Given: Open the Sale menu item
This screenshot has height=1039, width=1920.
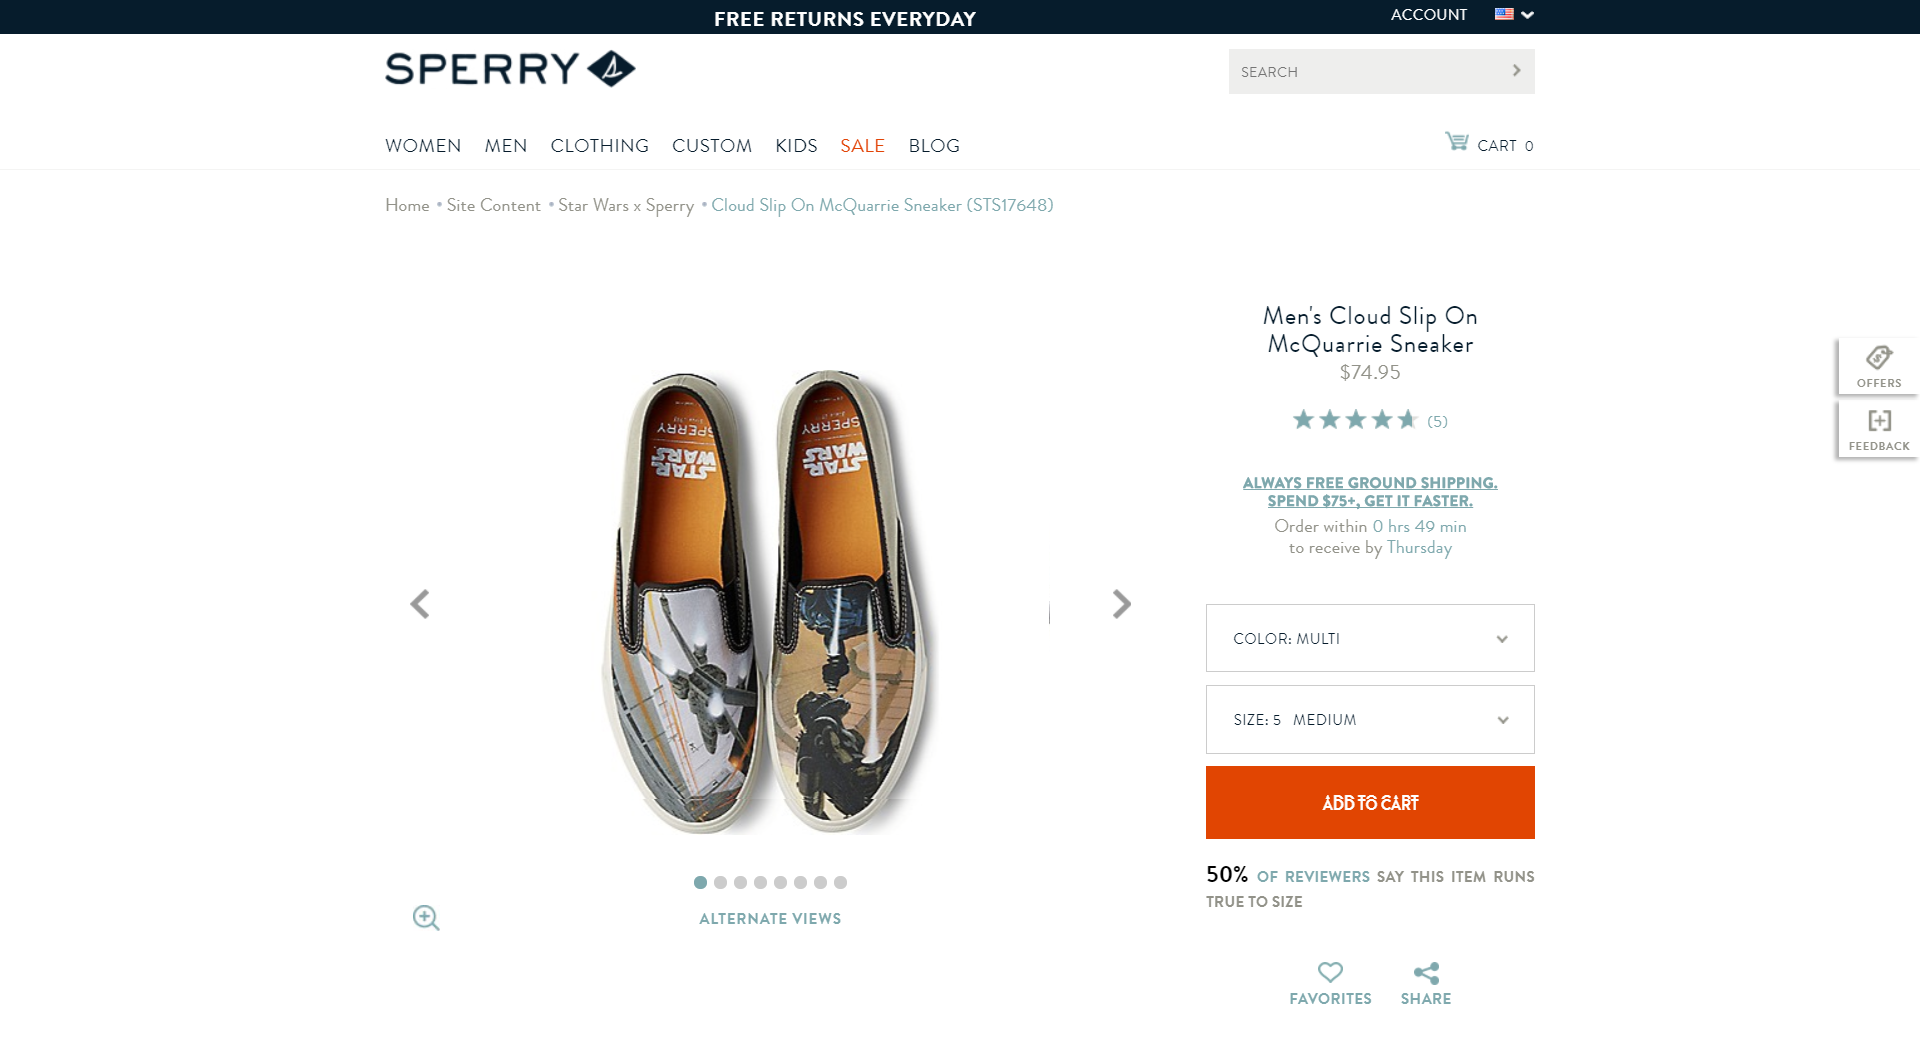Looking at the screenshot, I should click(862, 146).
